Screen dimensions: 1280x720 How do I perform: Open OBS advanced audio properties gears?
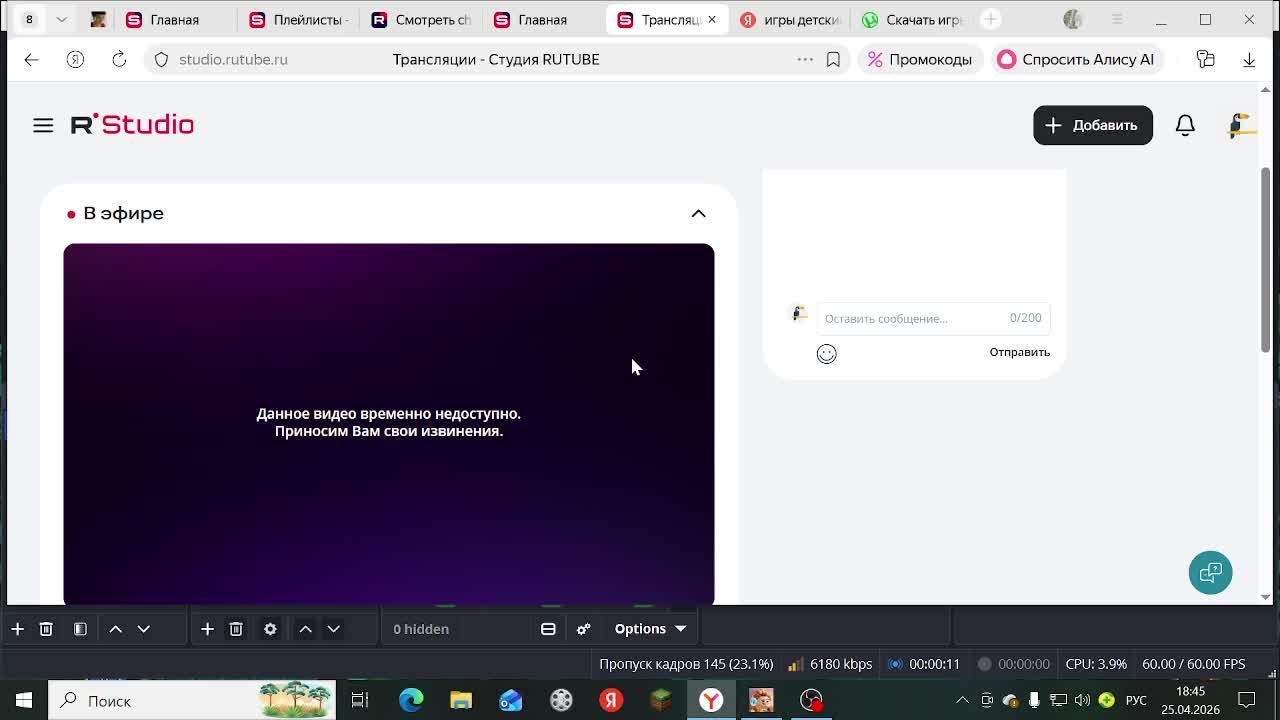584,629
